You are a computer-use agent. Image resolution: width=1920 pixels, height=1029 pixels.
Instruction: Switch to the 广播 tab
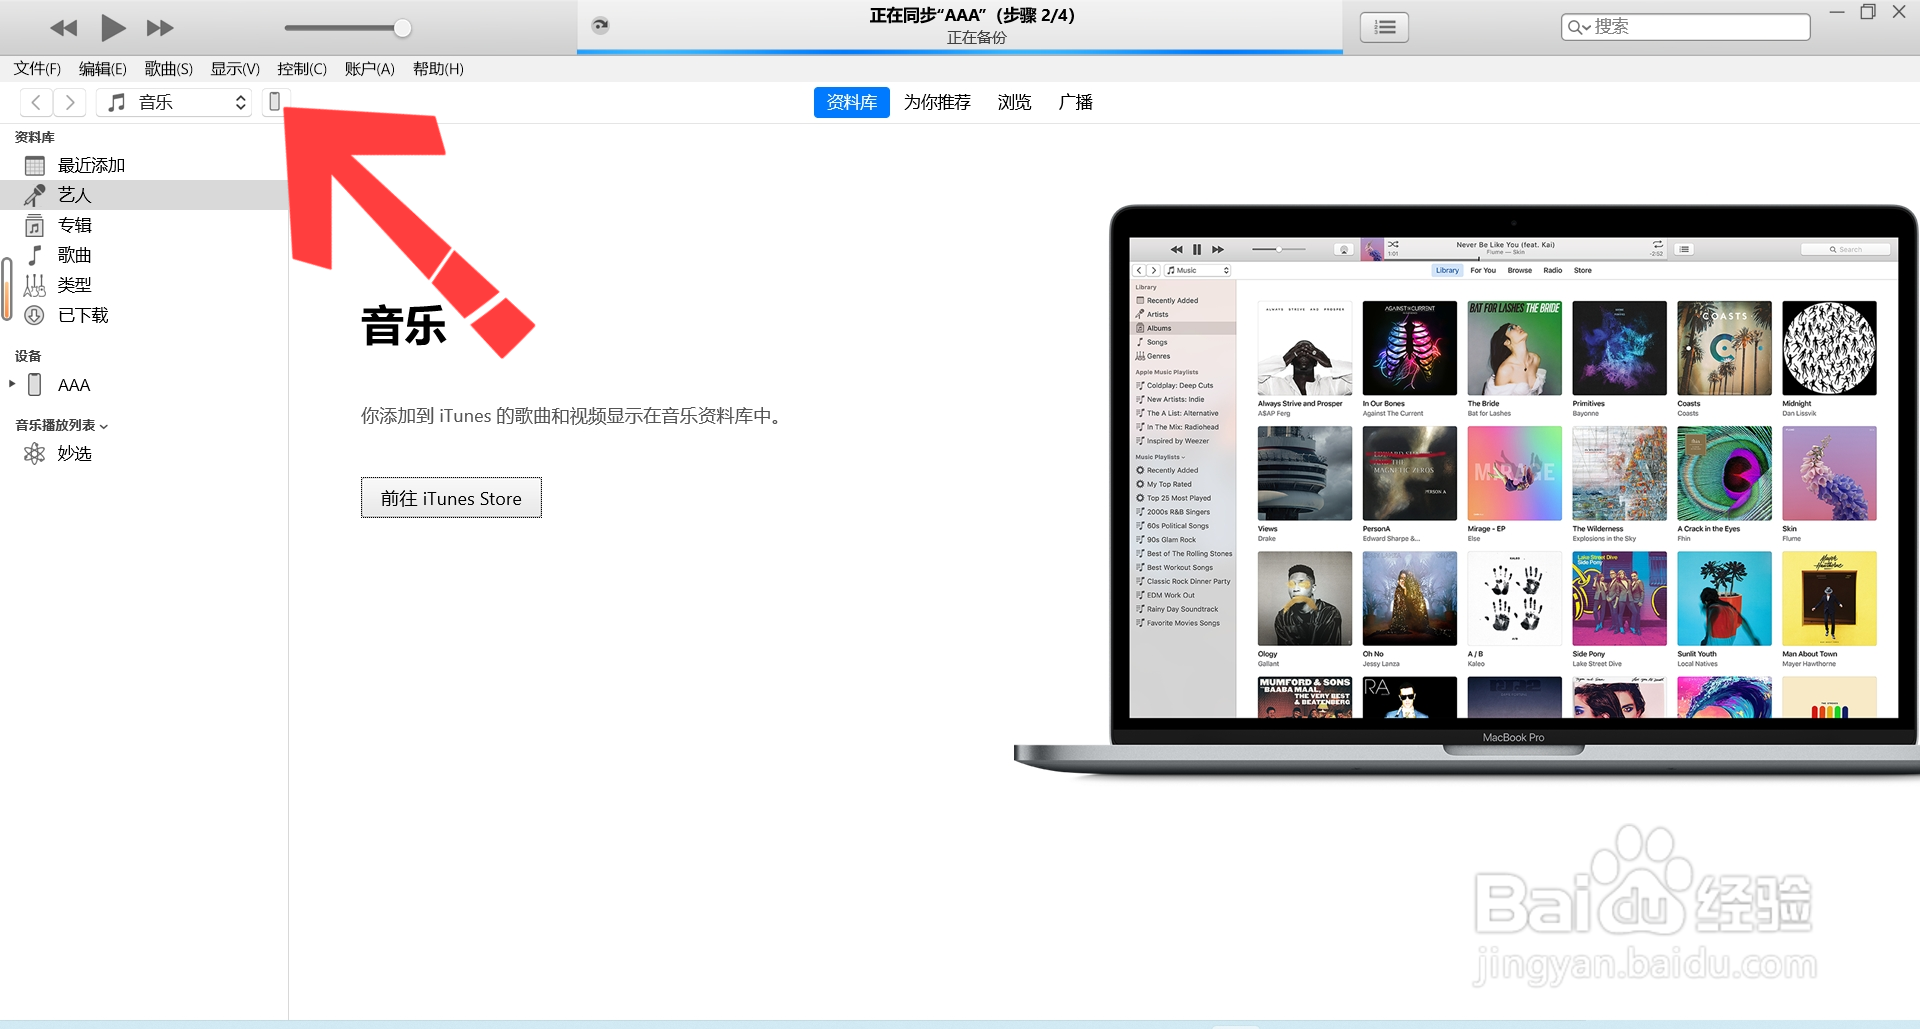pos(1076,102)
